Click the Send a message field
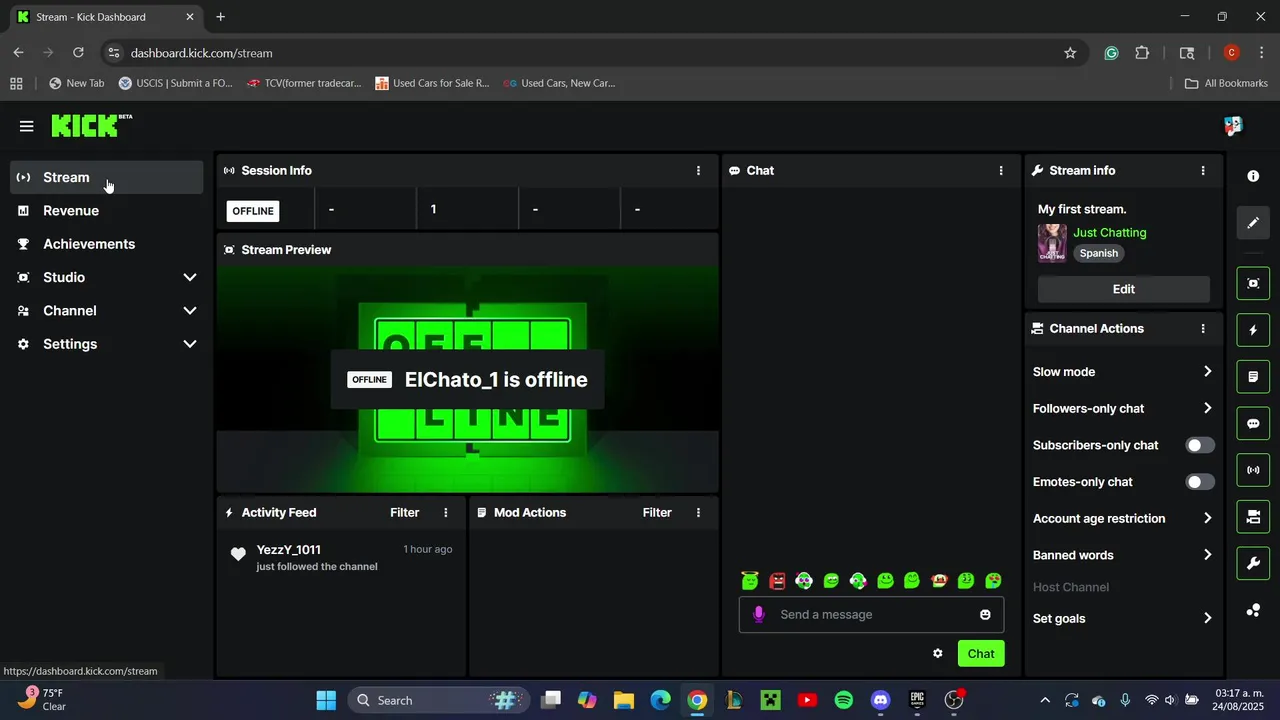Screen dimensions: 1280x720 coord(872,614)
